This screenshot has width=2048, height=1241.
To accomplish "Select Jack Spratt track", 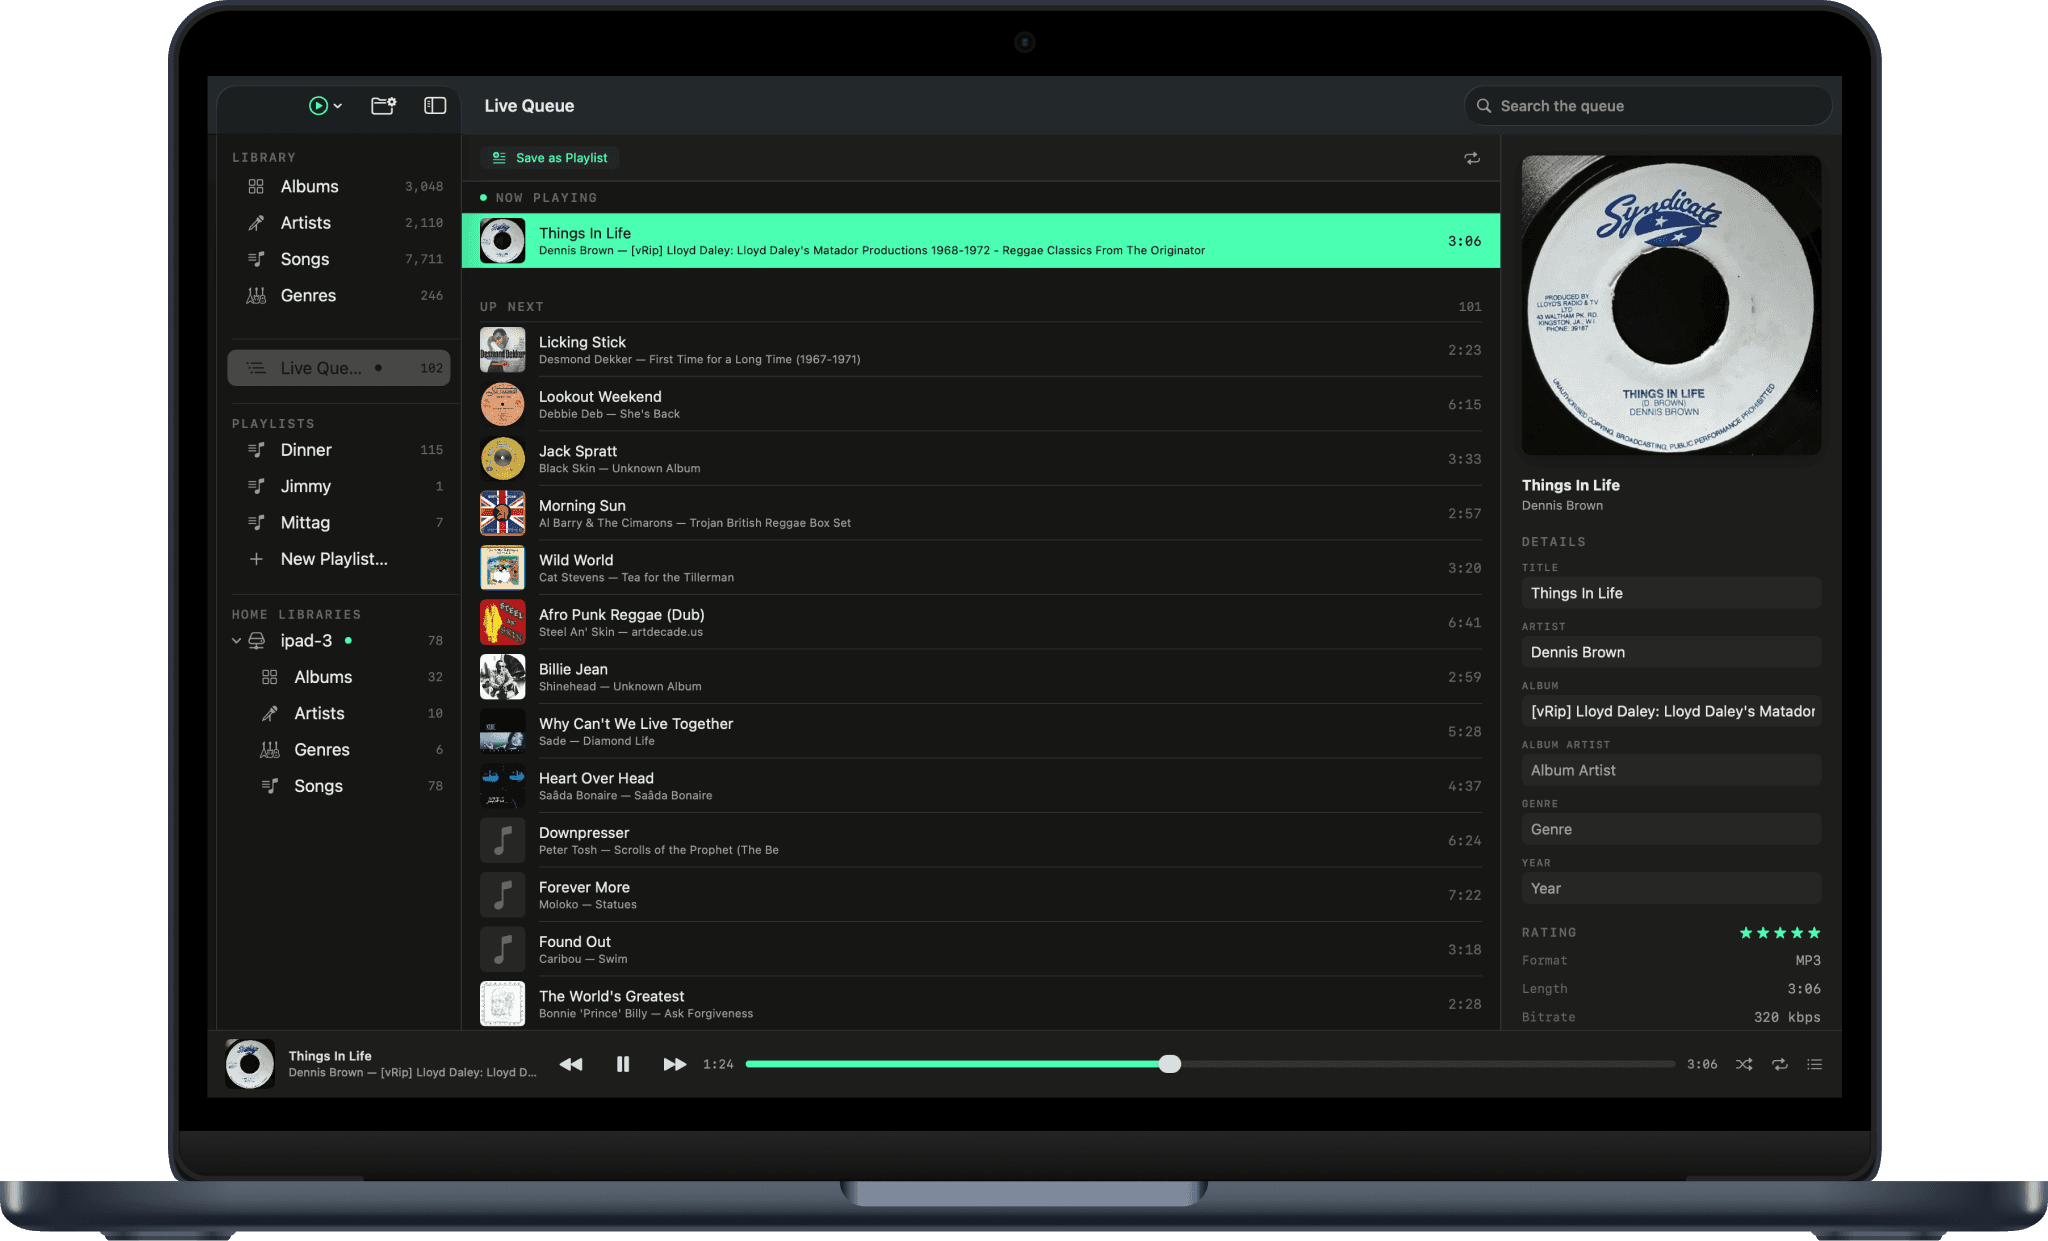I will 981,459.
